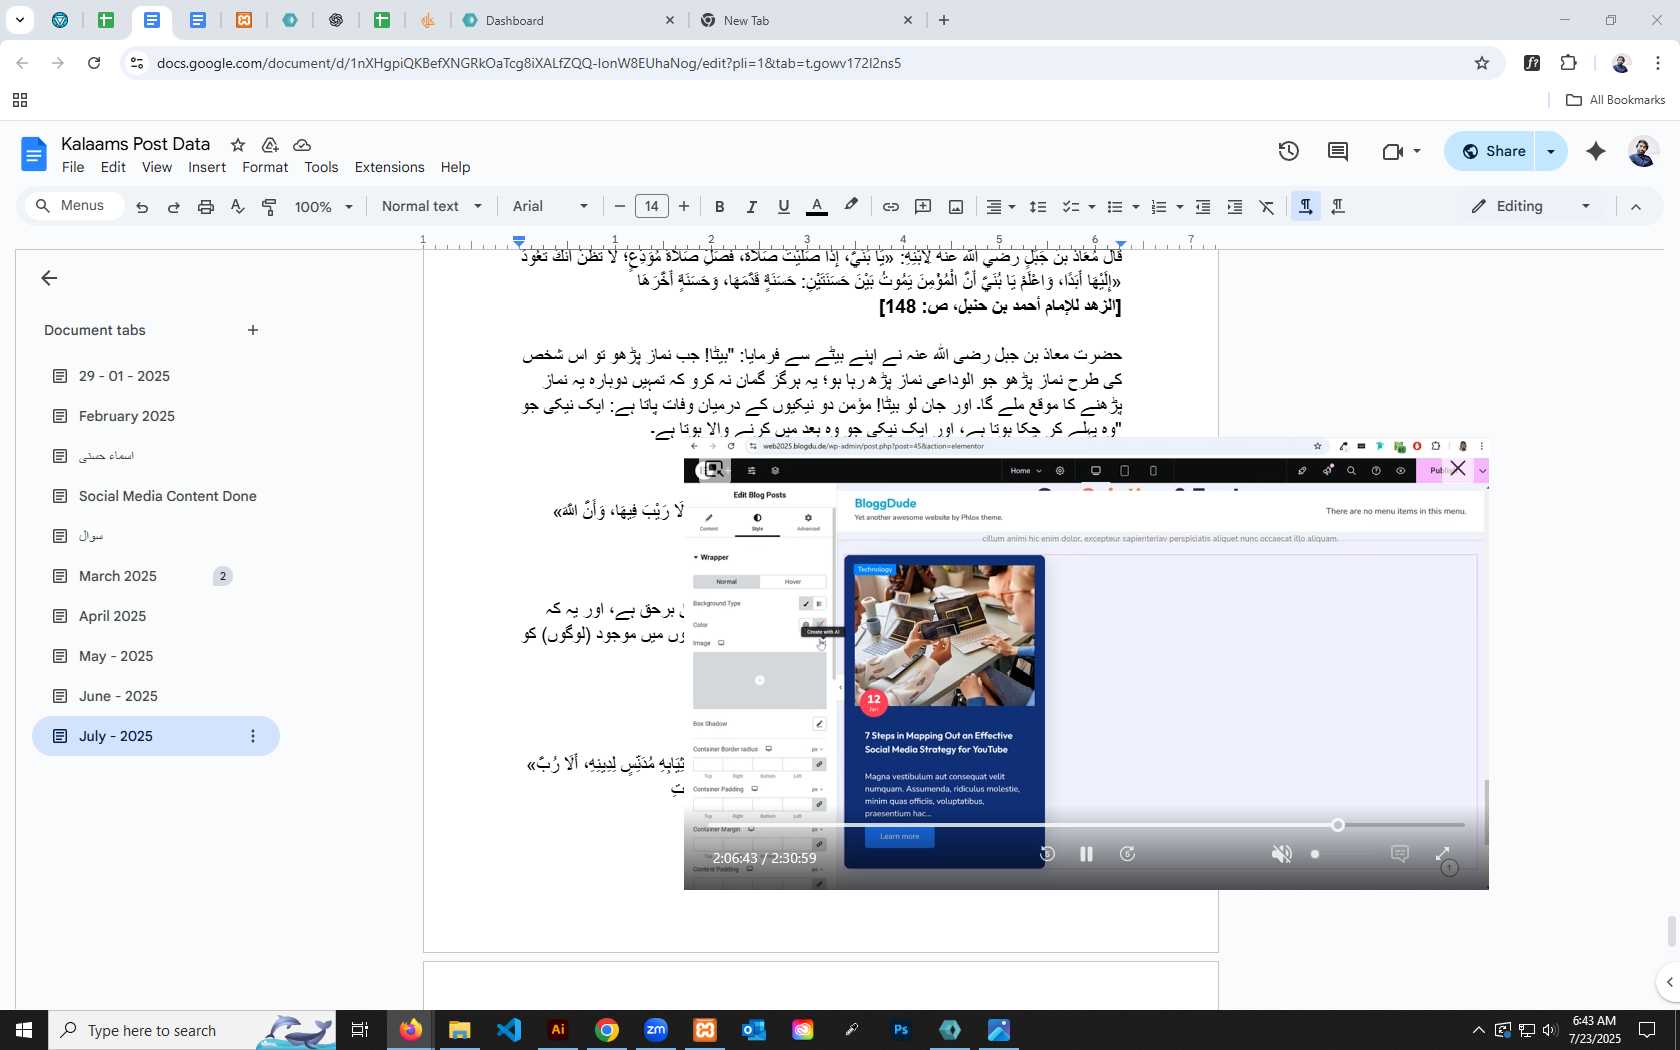Open the zoom level dropdown
This screenshot has width=1680, height=1050.
[x=324, y=207]
